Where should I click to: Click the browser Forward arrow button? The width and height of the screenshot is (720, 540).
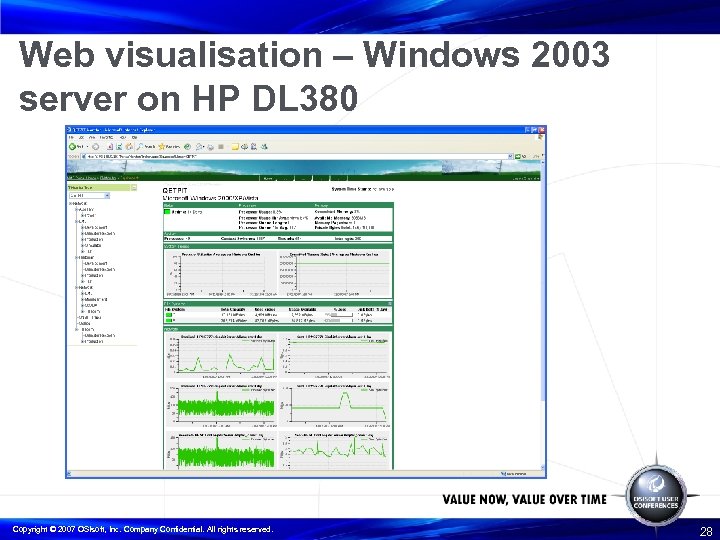pos(96,147)
